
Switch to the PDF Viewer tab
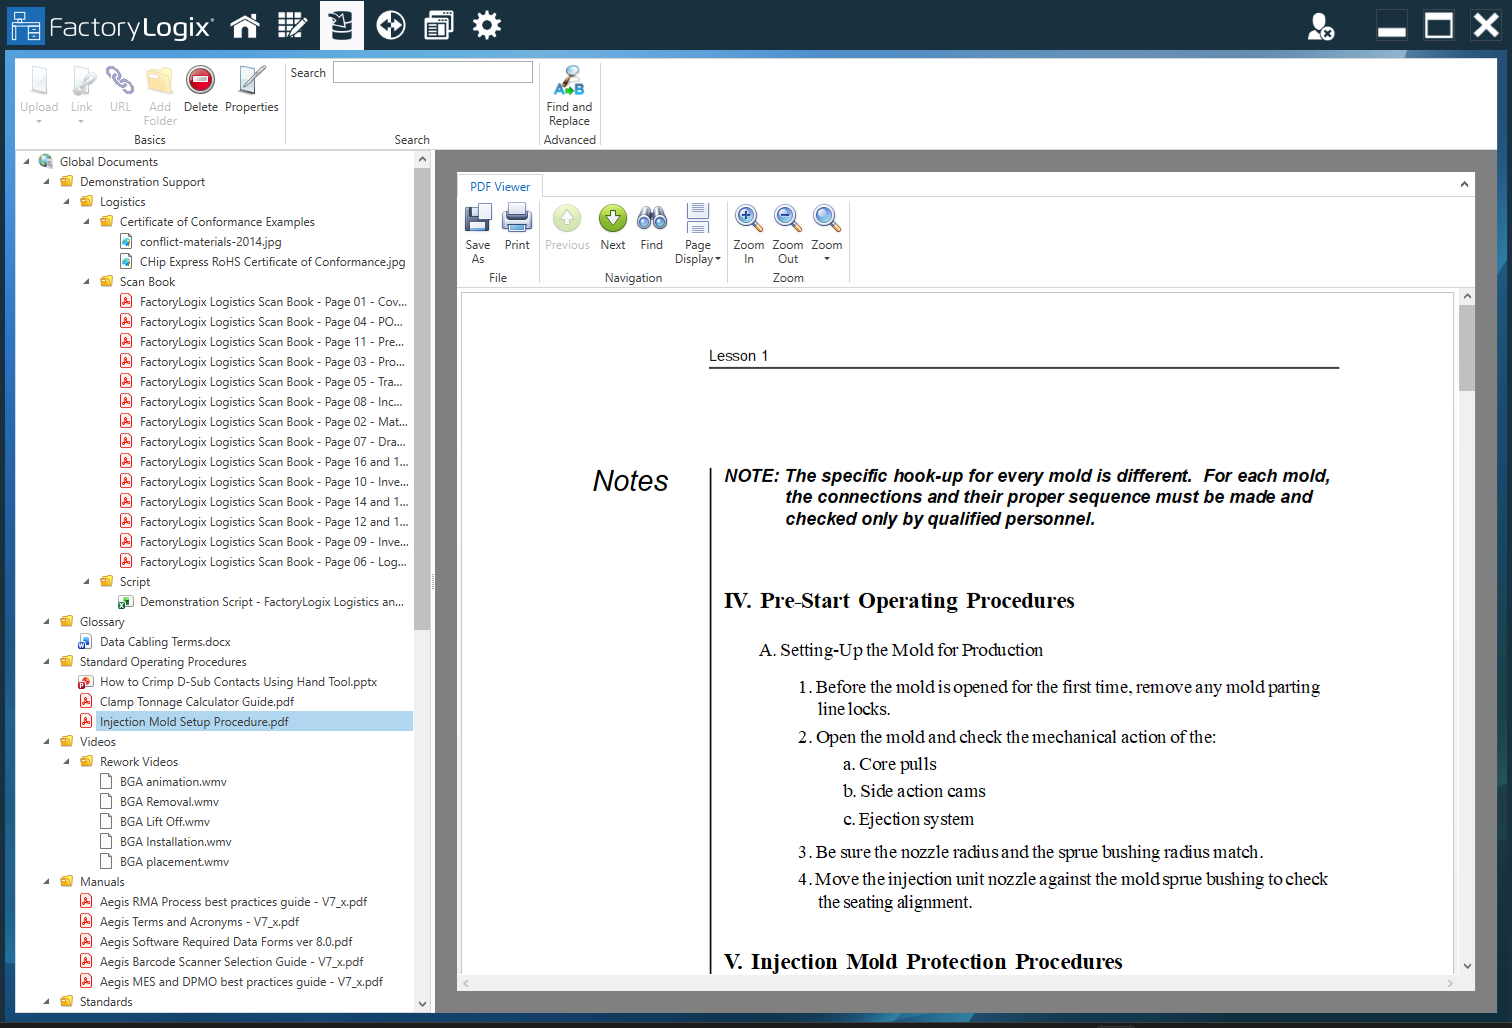pyautogui.click(x=499, y=186)
